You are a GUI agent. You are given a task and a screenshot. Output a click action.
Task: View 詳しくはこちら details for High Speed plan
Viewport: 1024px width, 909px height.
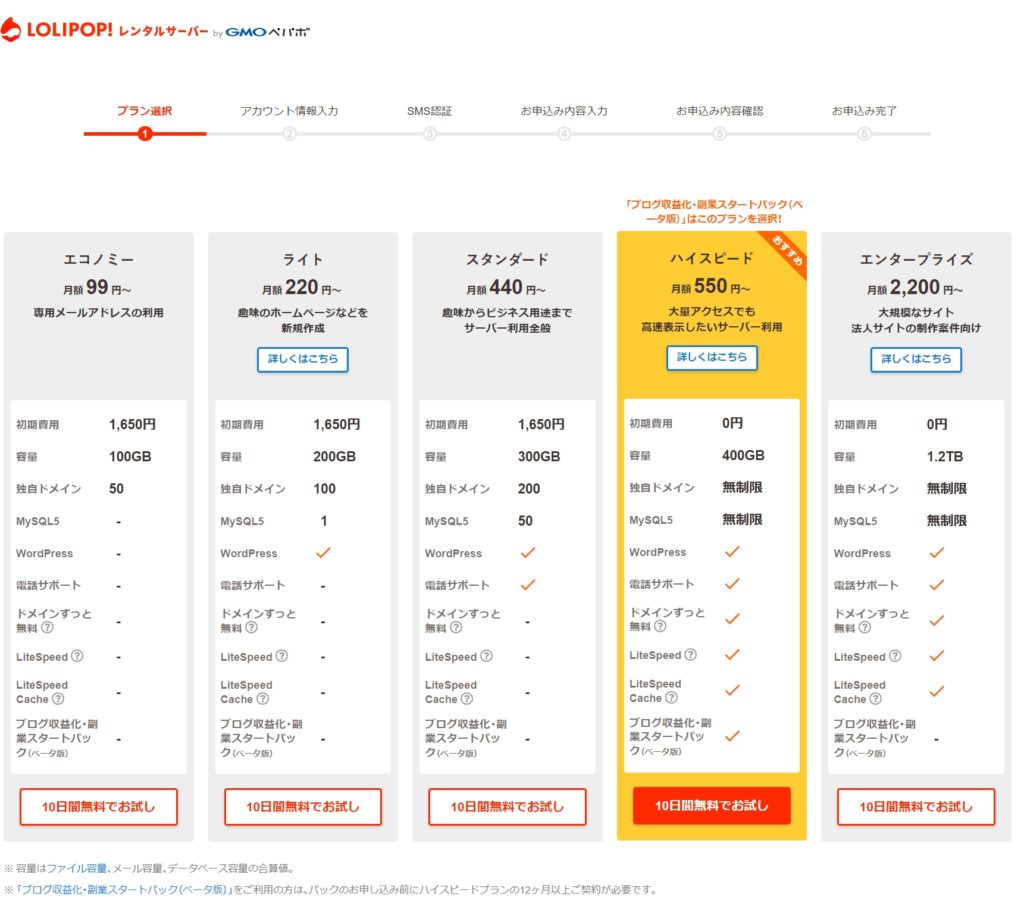point(712,357)
